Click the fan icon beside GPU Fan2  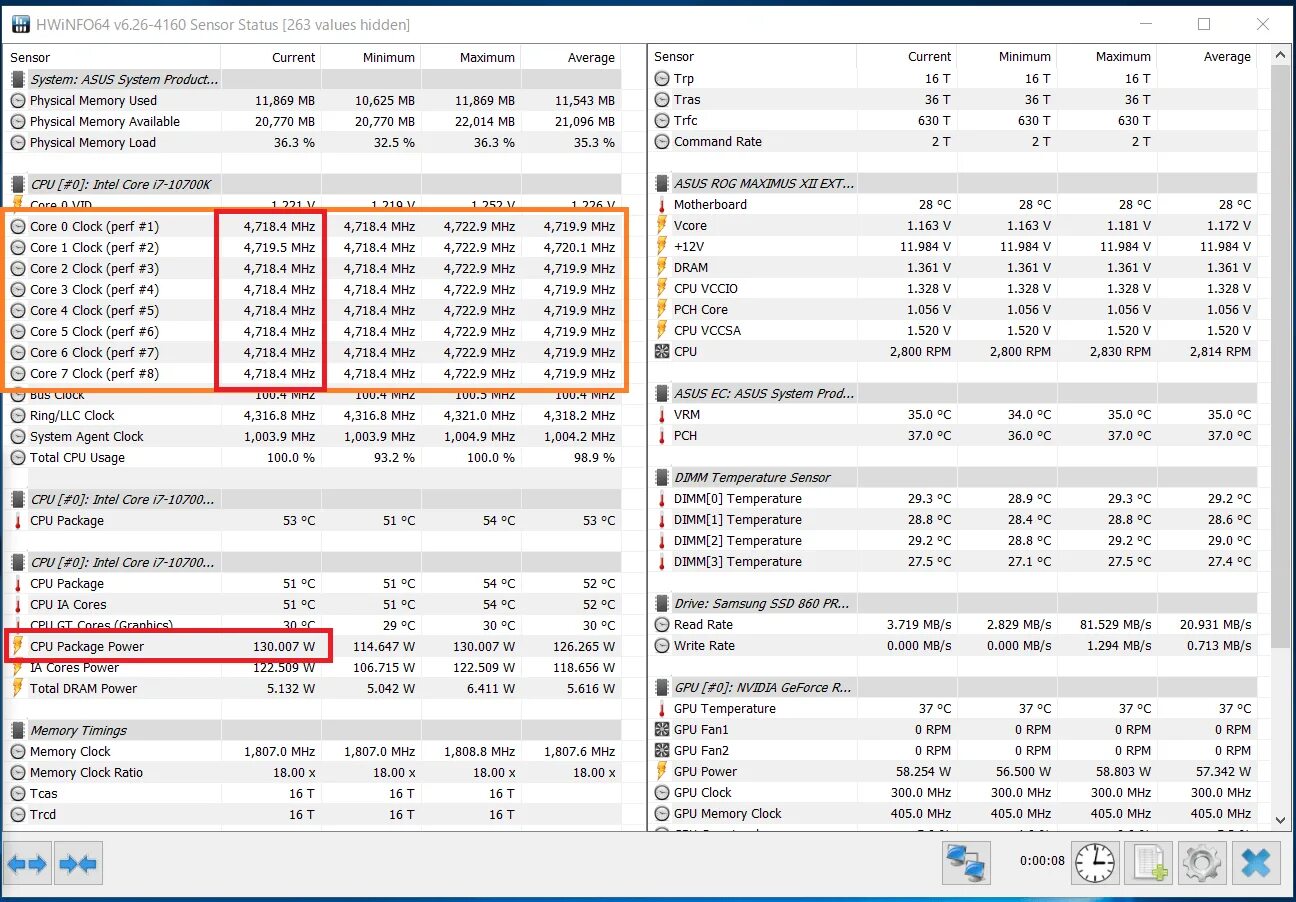click(661, 751)
